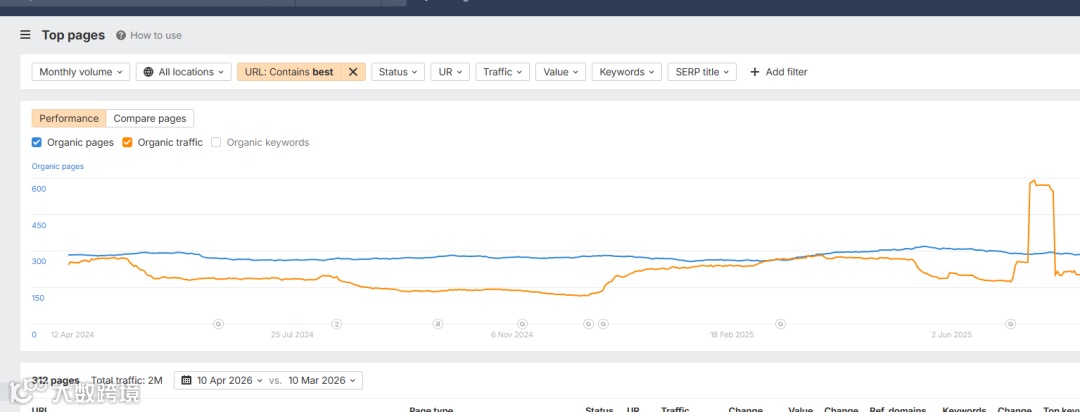Screen dimensions: 1080x412
Task: Expand the Keywords filter dropdown
Action: [x=627, y=72]
